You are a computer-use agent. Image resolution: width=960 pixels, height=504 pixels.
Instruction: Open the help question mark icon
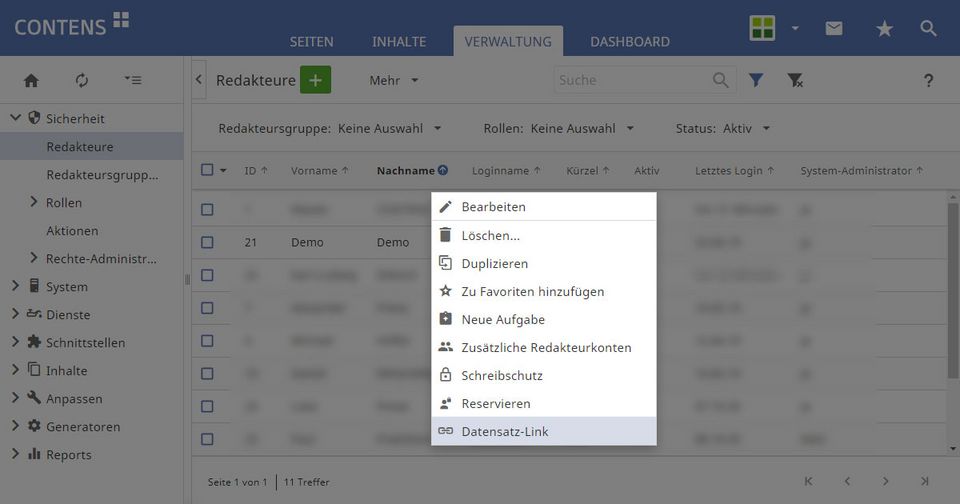tap(928, 81)
